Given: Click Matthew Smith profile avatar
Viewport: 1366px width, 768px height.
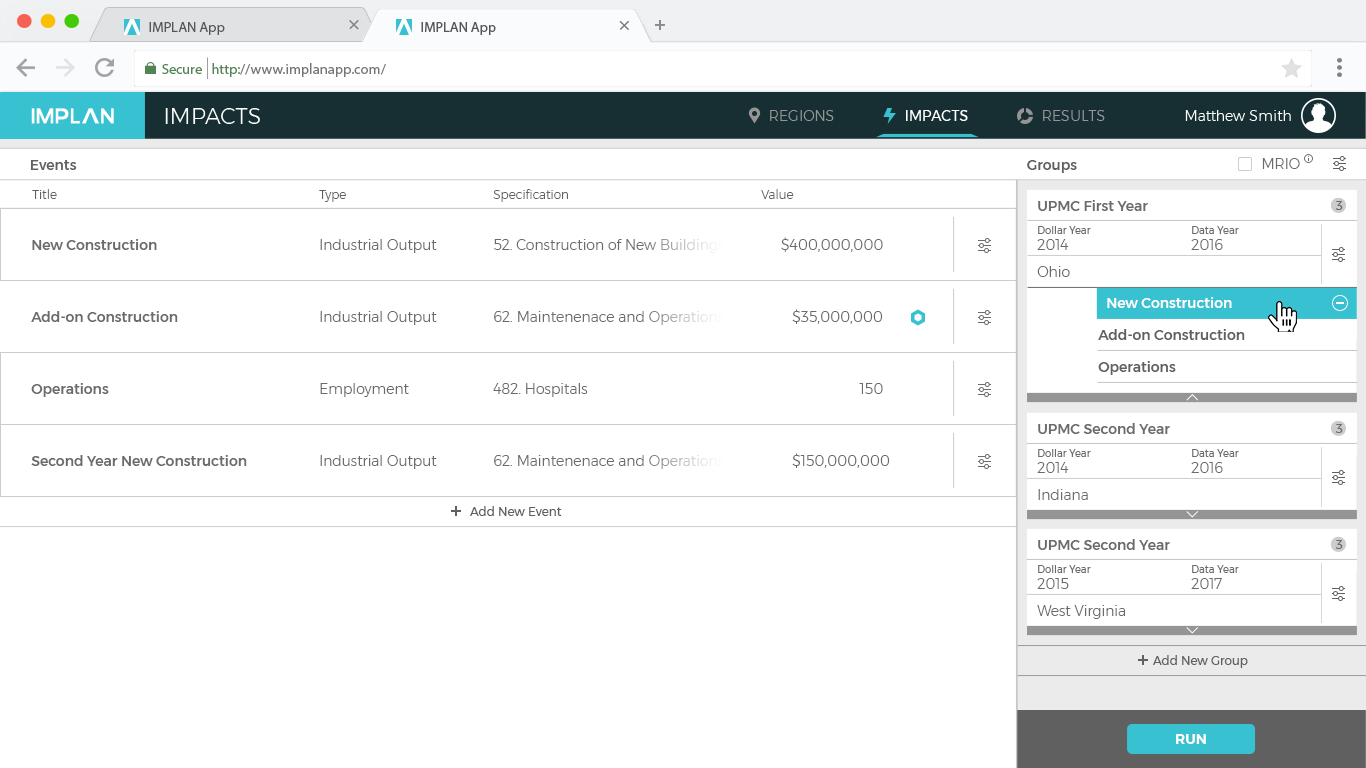Looking at the screenshot, I should tap(1318, 116).
